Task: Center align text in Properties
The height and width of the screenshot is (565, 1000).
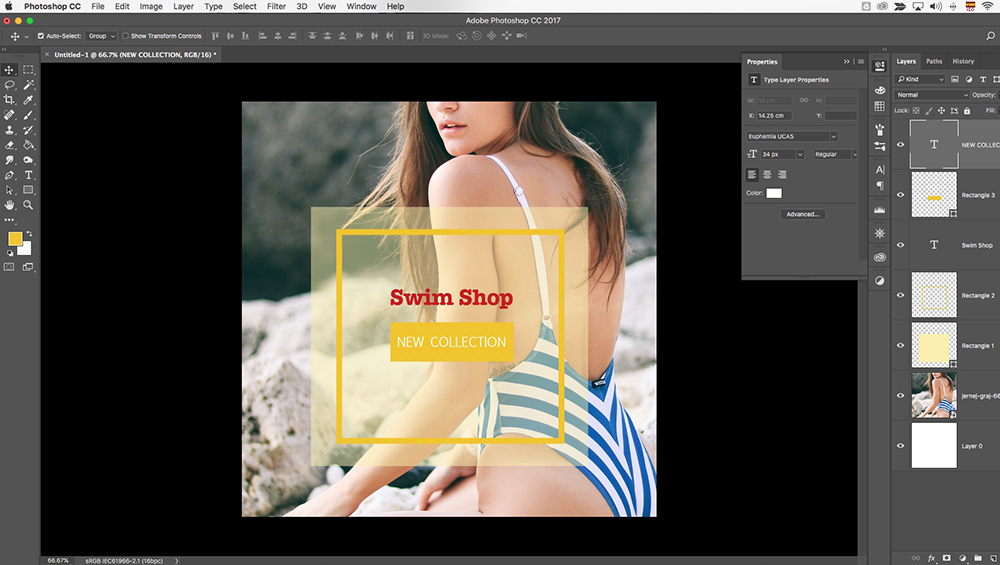Action: coord(767,174)
